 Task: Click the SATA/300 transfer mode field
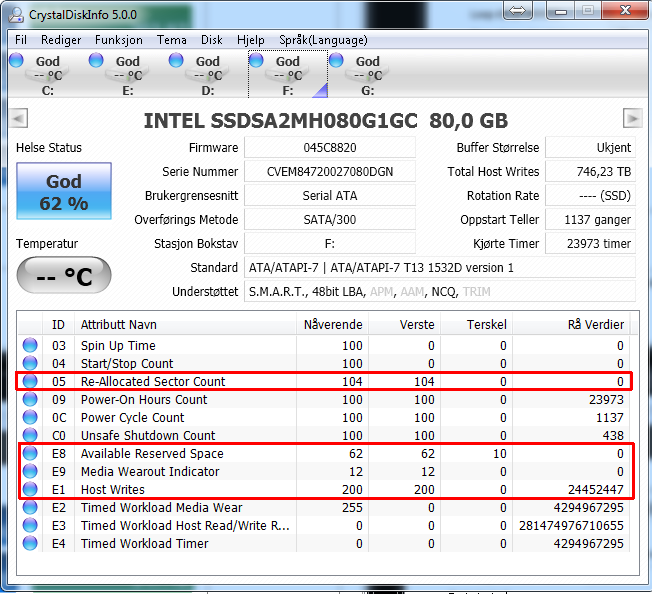[330, 219]
